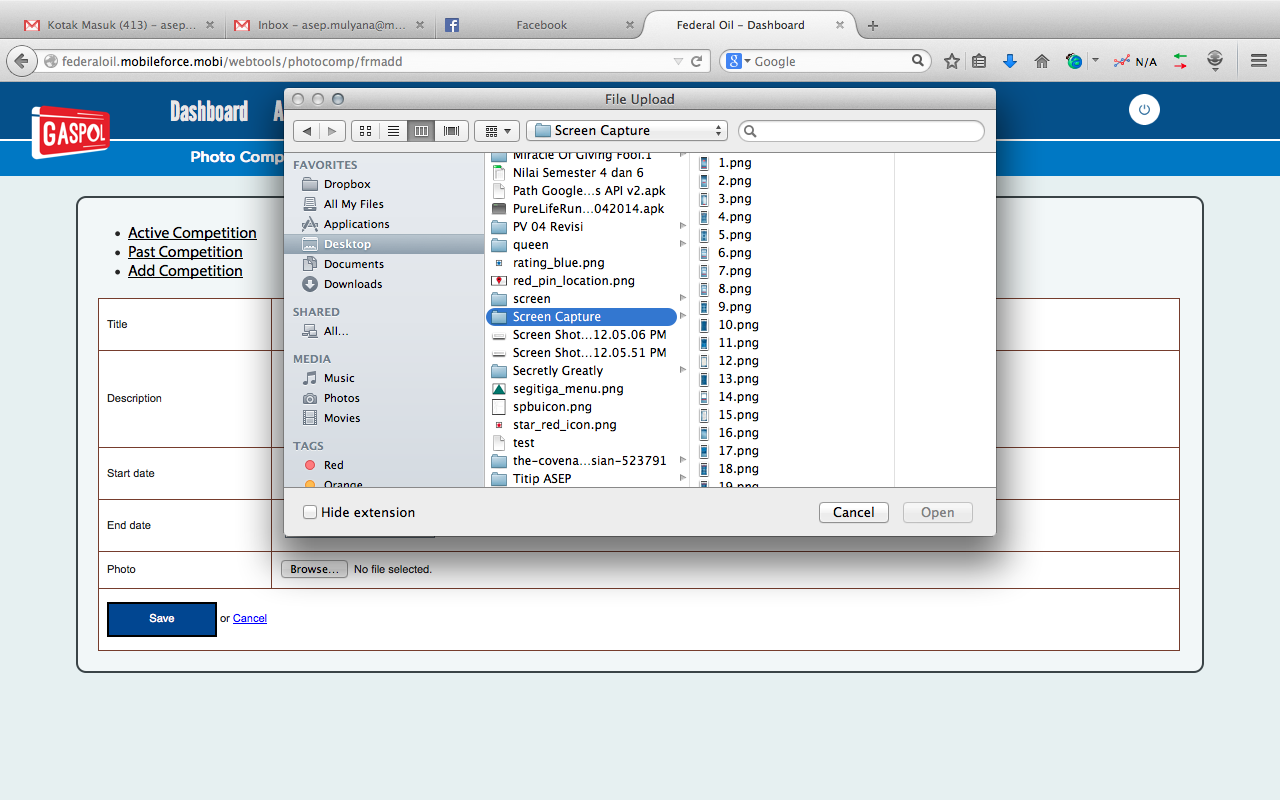Click the file dialog search field
1280x800 pixels.
[x=862, y=131]
